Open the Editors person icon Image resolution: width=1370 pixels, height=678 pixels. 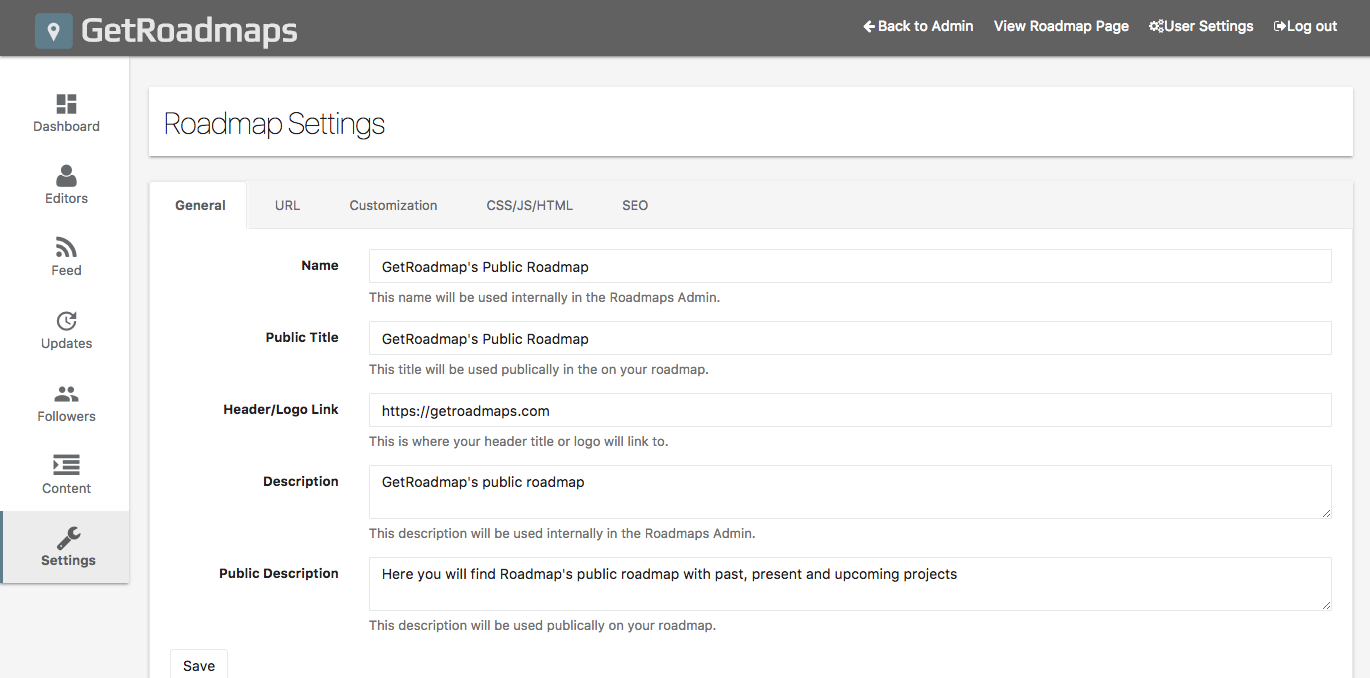click(x=66, y=176)
